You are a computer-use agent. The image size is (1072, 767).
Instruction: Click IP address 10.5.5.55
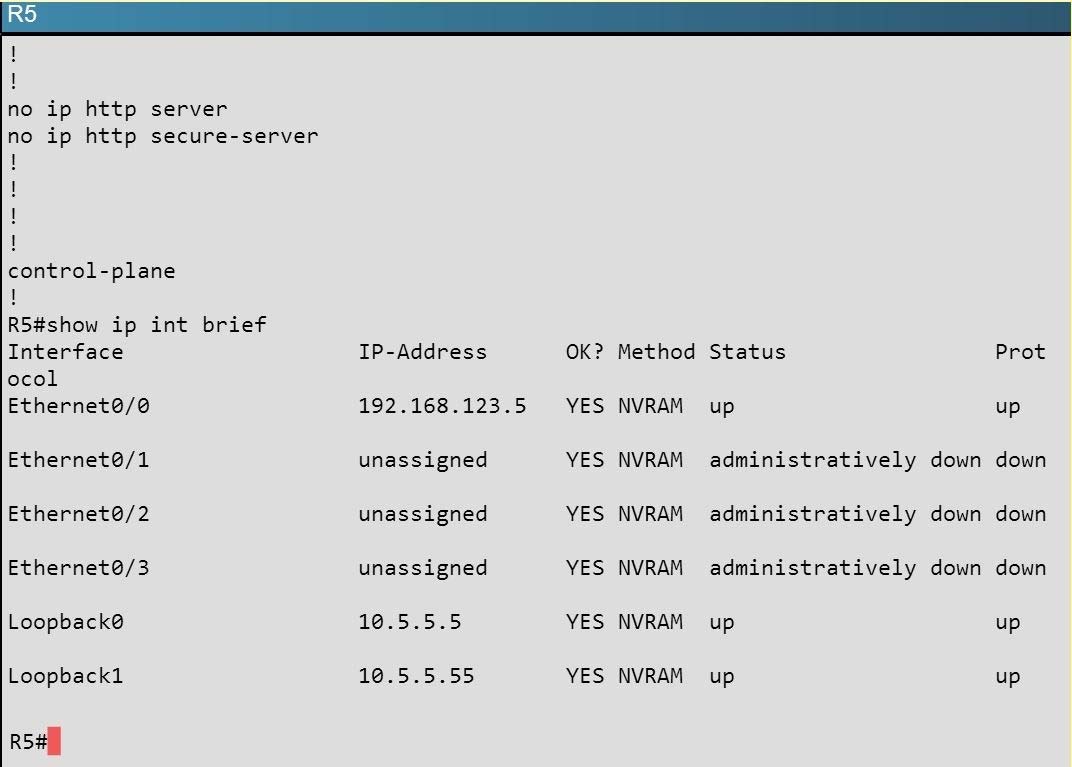pos(416,676)
